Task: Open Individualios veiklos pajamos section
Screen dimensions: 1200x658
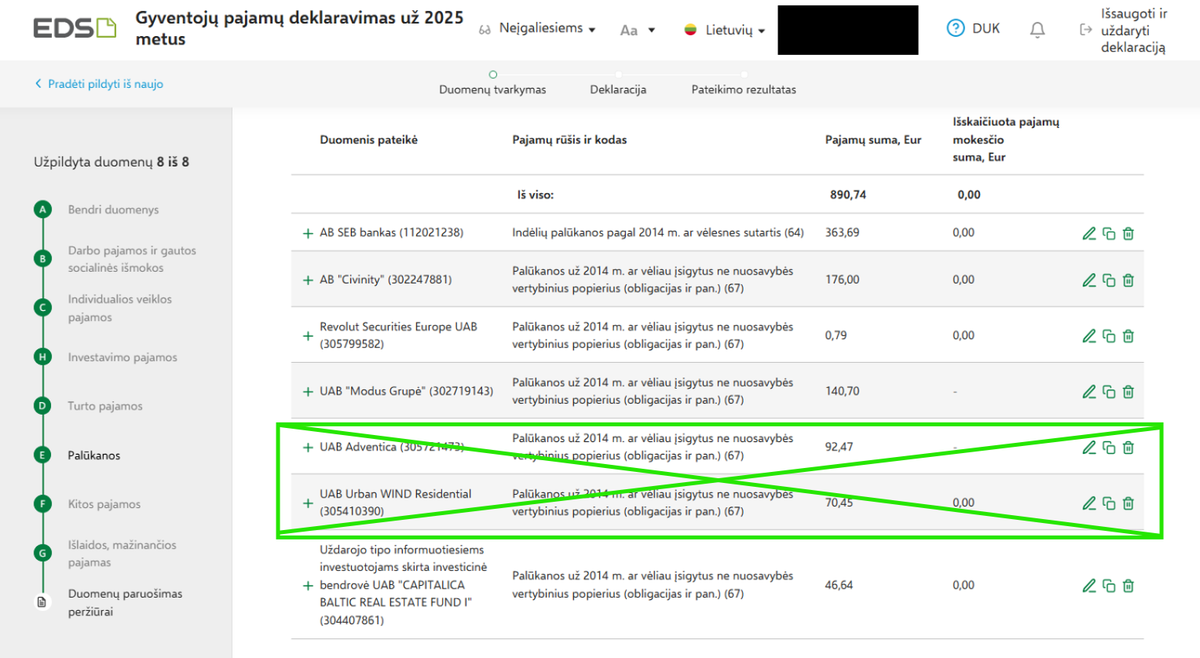Action: coord(120,308)
